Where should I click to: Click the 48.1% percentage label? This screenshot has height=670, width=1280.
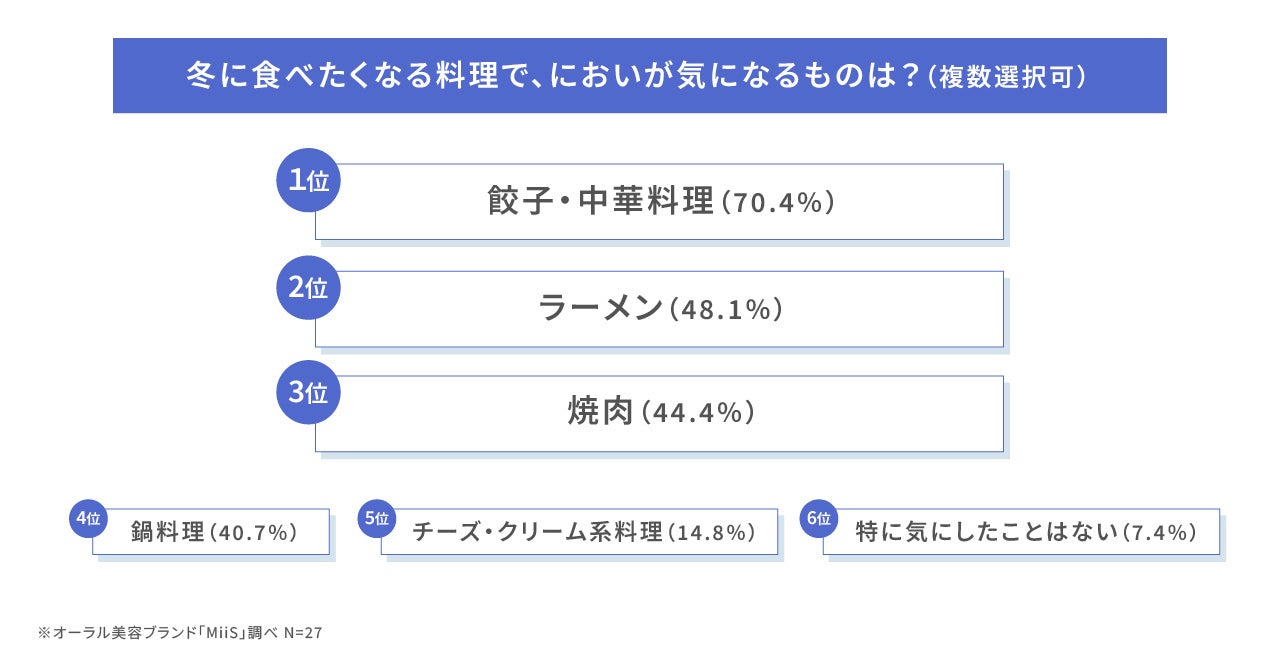point(726,309)
